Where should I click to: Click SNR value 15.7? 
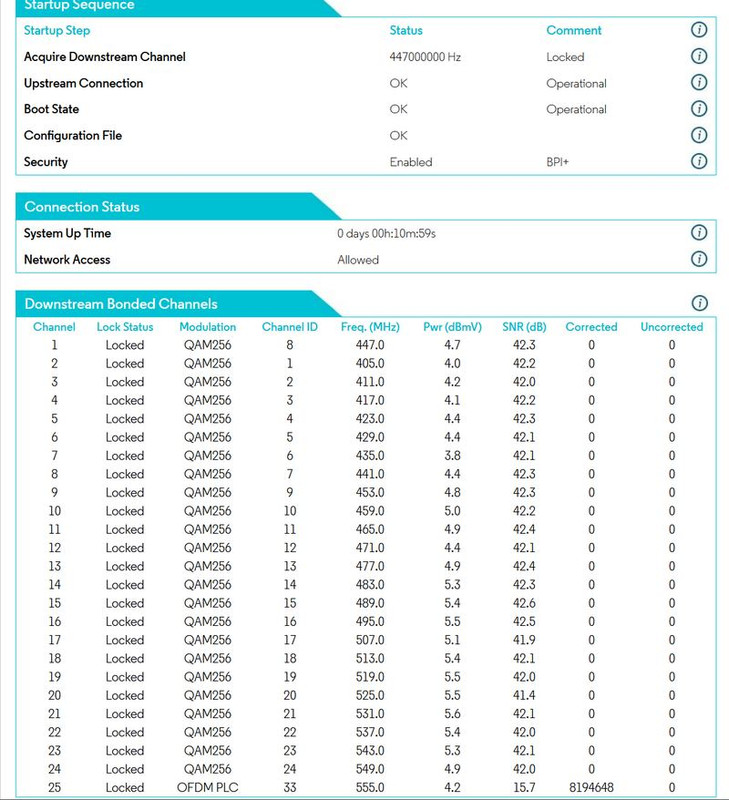[x=524, y=788]
